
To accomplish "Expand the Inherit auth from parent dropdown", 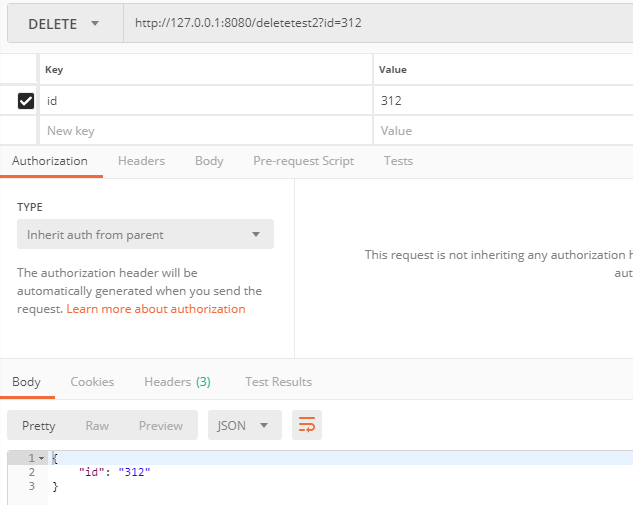I will pyautogui.click(x=145, y=235).
